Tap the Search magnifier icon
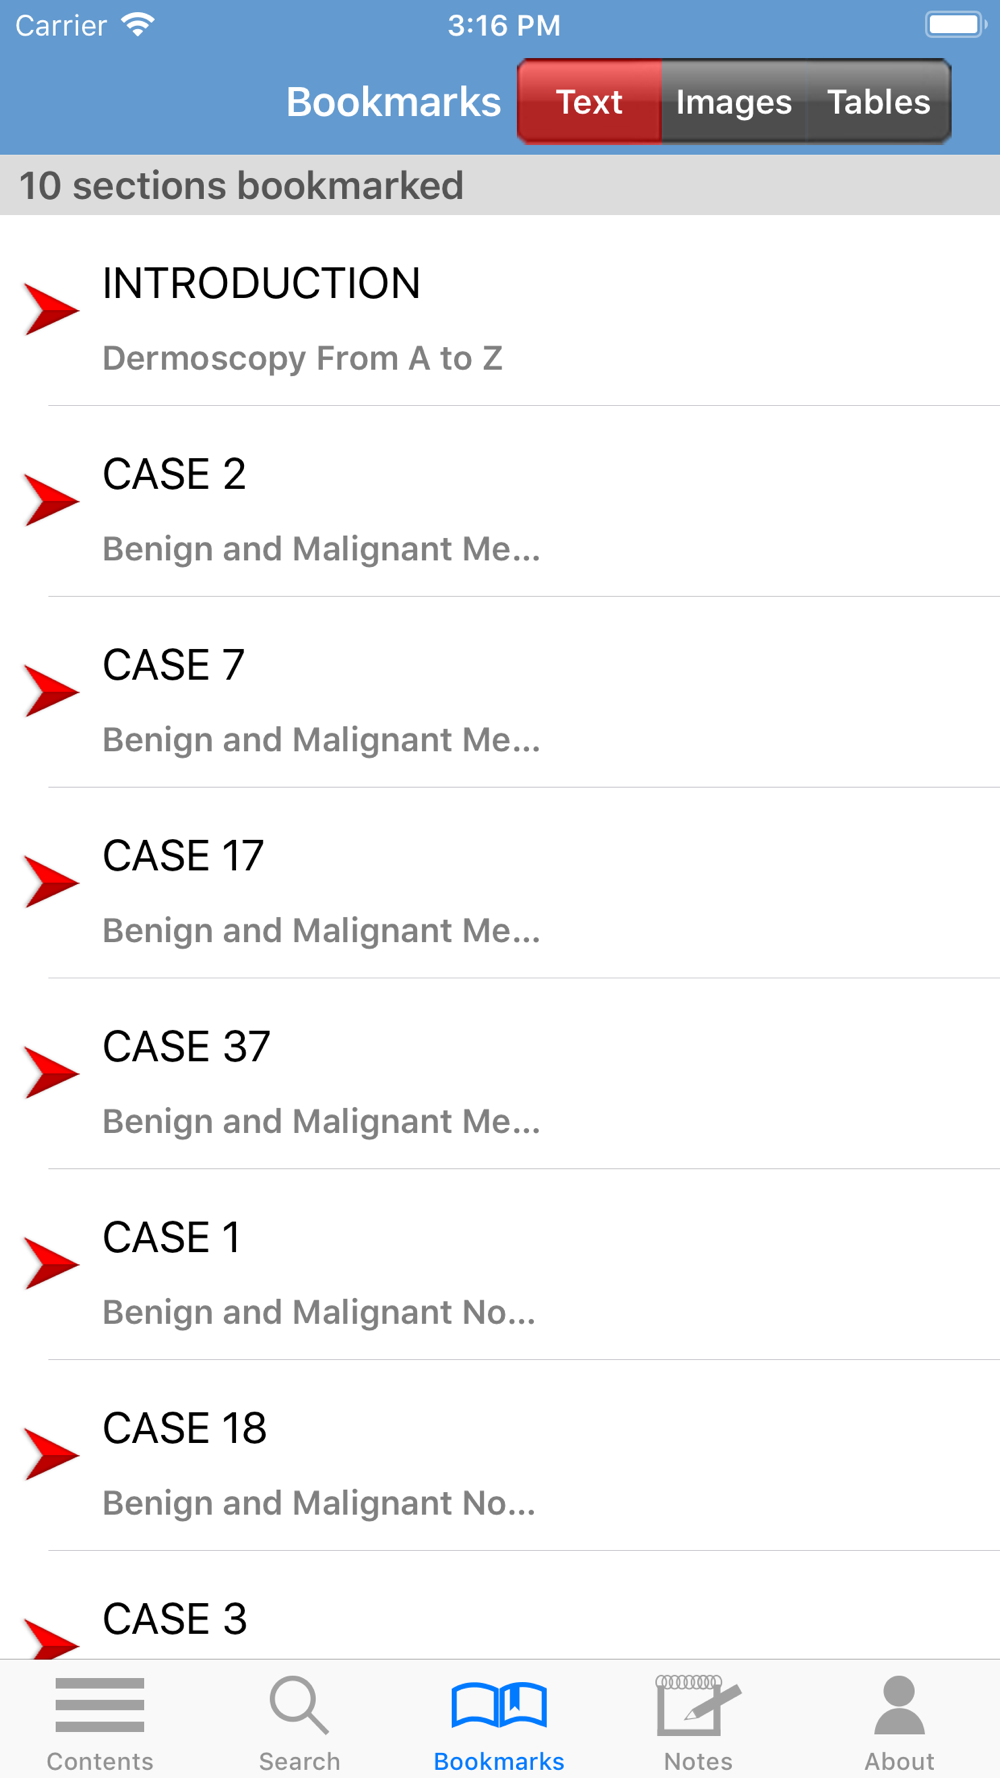The width and height of the screenshot is (1000, 1778). 299,1704
